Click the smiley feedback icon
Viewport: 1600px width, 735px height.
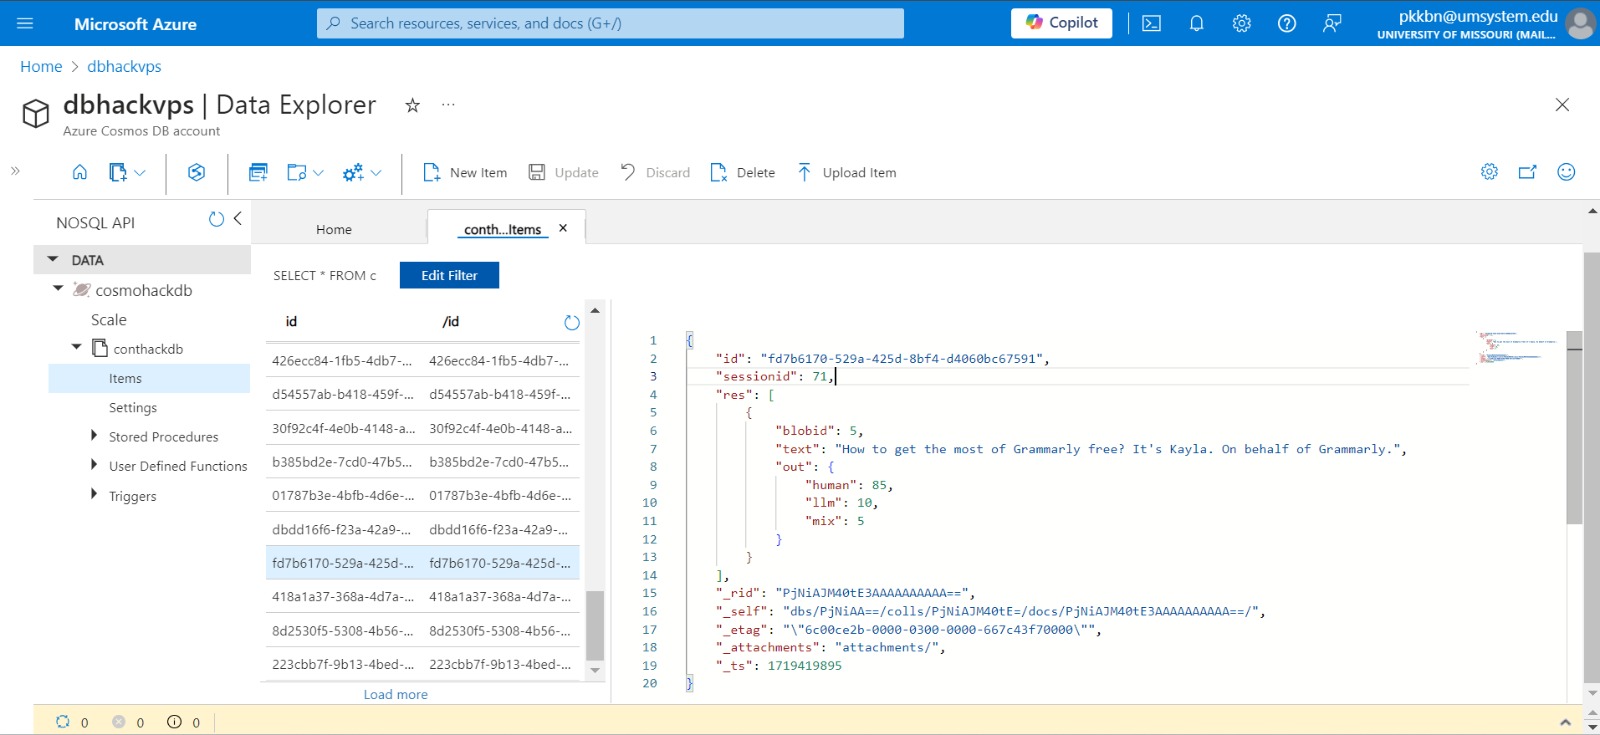pyautogui.click(x=1566, y=172)
